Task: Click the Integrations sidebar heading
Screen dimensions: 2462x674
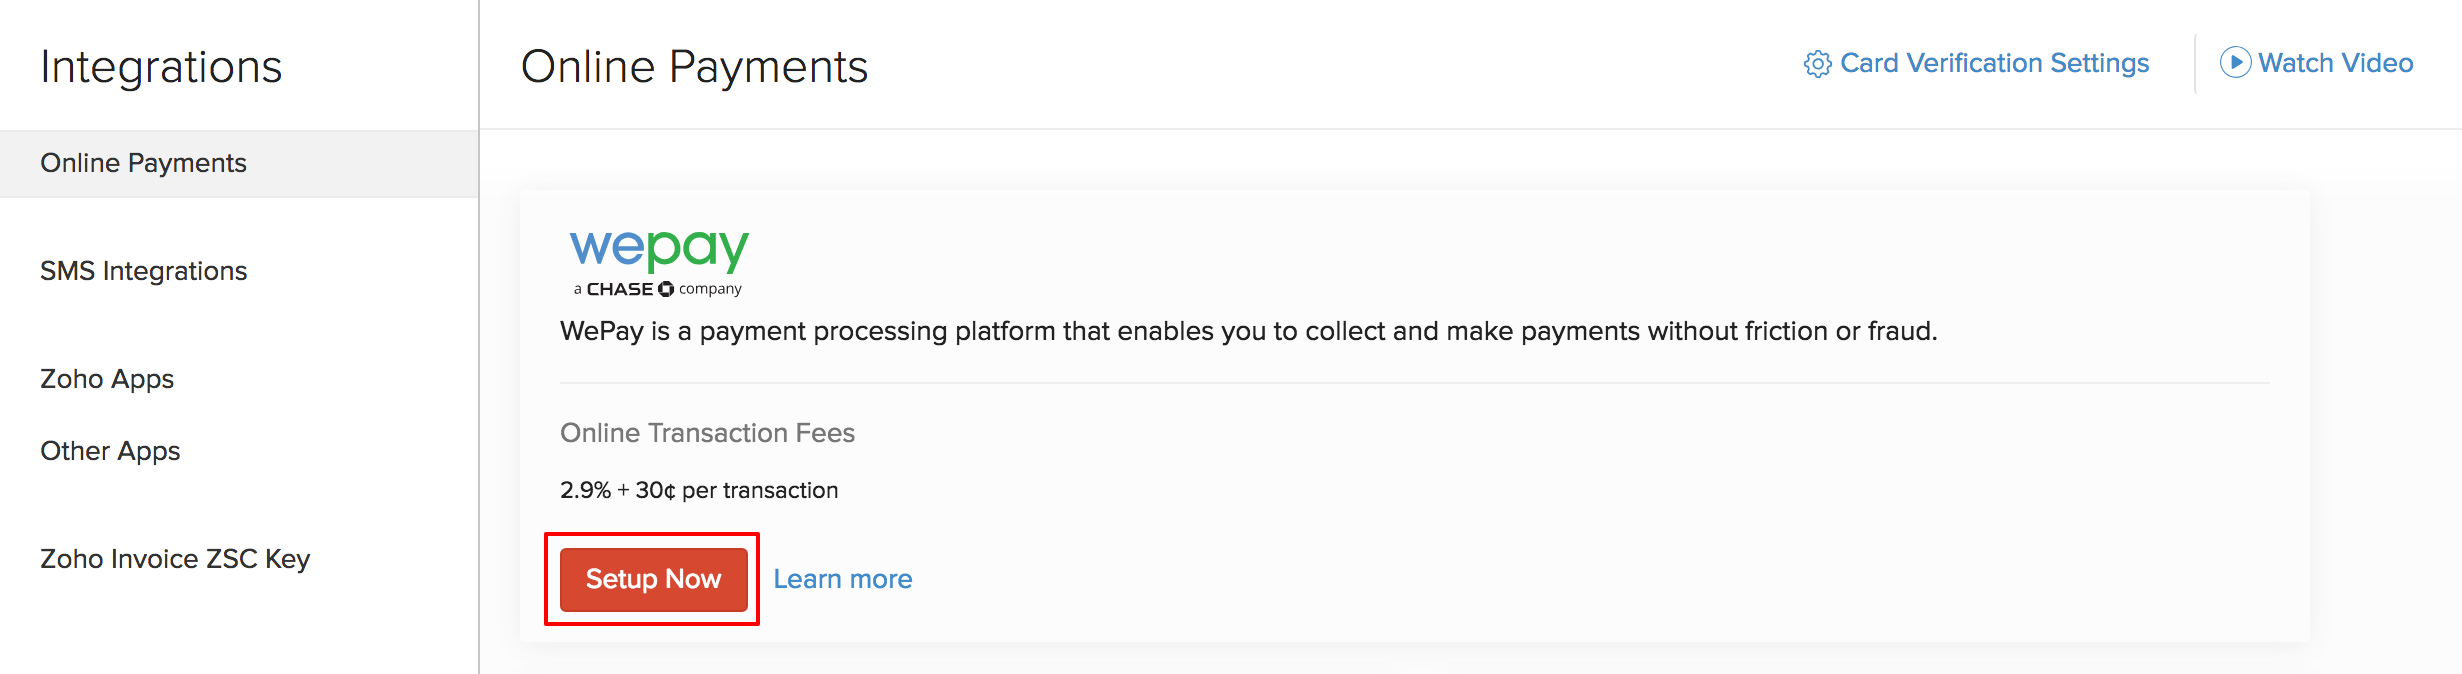Action: click(x=161, y=67)
